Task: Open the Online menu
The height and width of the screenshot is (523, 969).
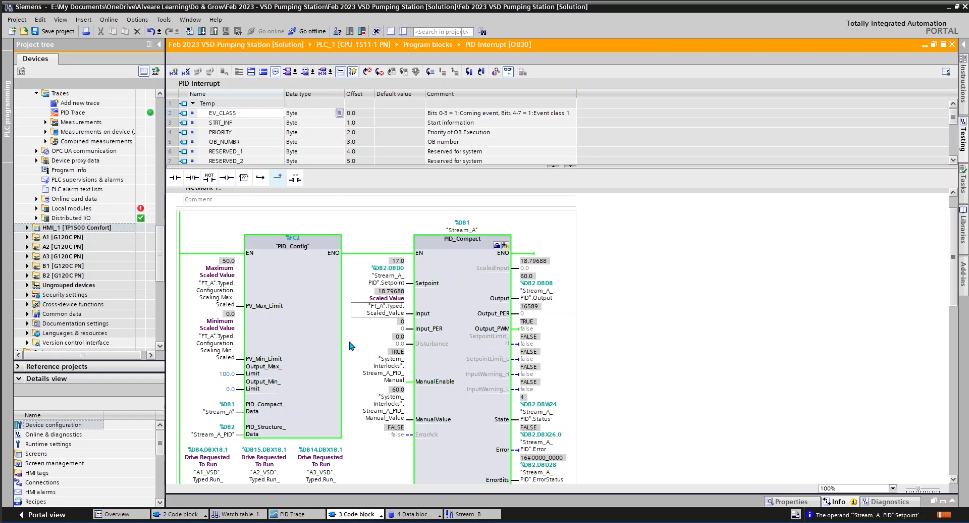Action: click(x=108, y=19)
